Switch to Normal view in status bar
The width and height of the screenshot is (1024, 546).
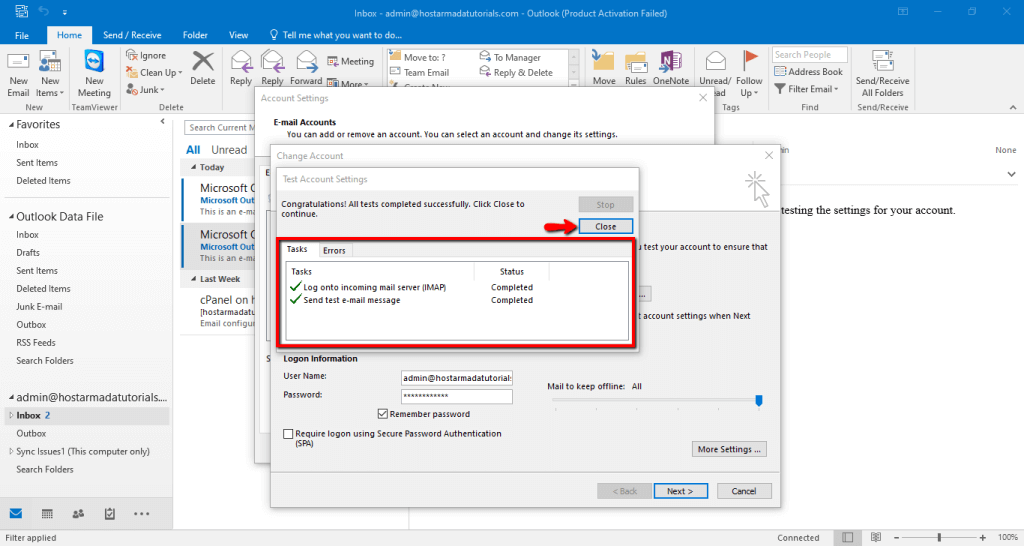(x=847, y=538)
